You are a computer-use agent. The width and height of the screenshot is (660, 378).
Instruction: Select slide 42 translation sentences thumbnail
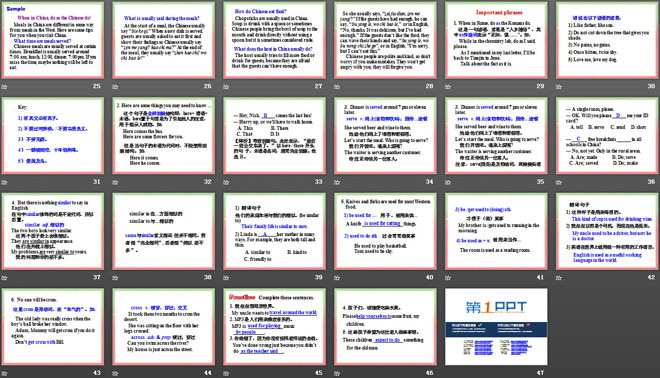[607, 231]
